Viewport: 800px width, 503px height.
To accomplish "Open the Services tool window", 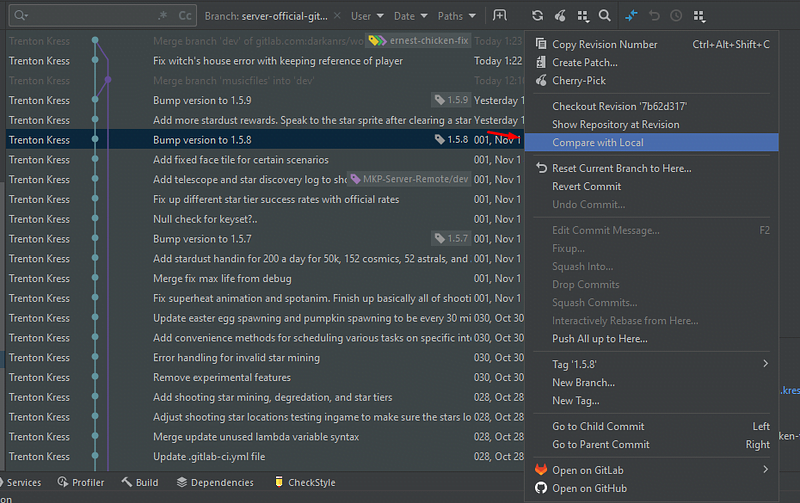I will [x=20, y=482].
